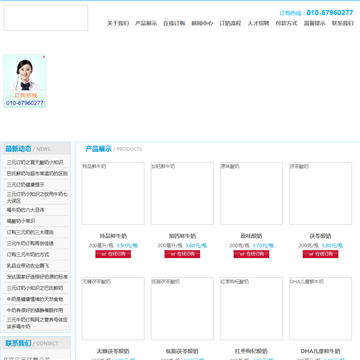This screenshot has width=360, height=360.
Task: Open news 喝牛奶的六大忌讳
Action: point(26,210)
